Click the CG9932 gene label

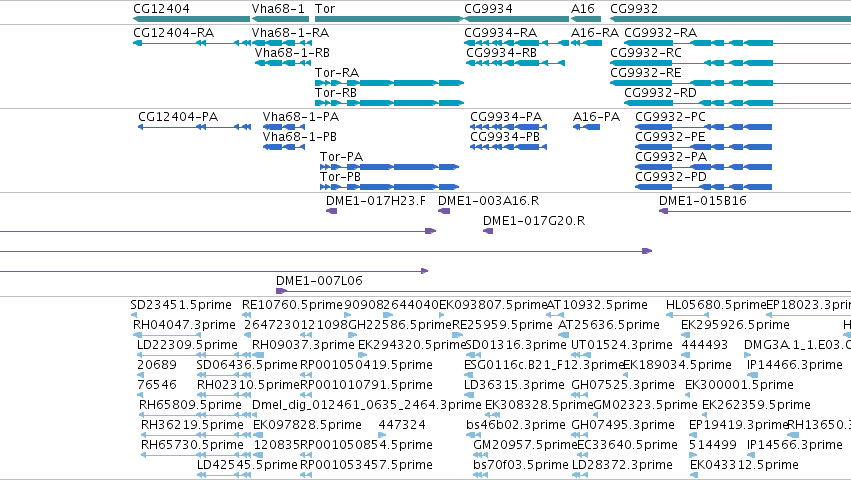[x=634, y=9]
